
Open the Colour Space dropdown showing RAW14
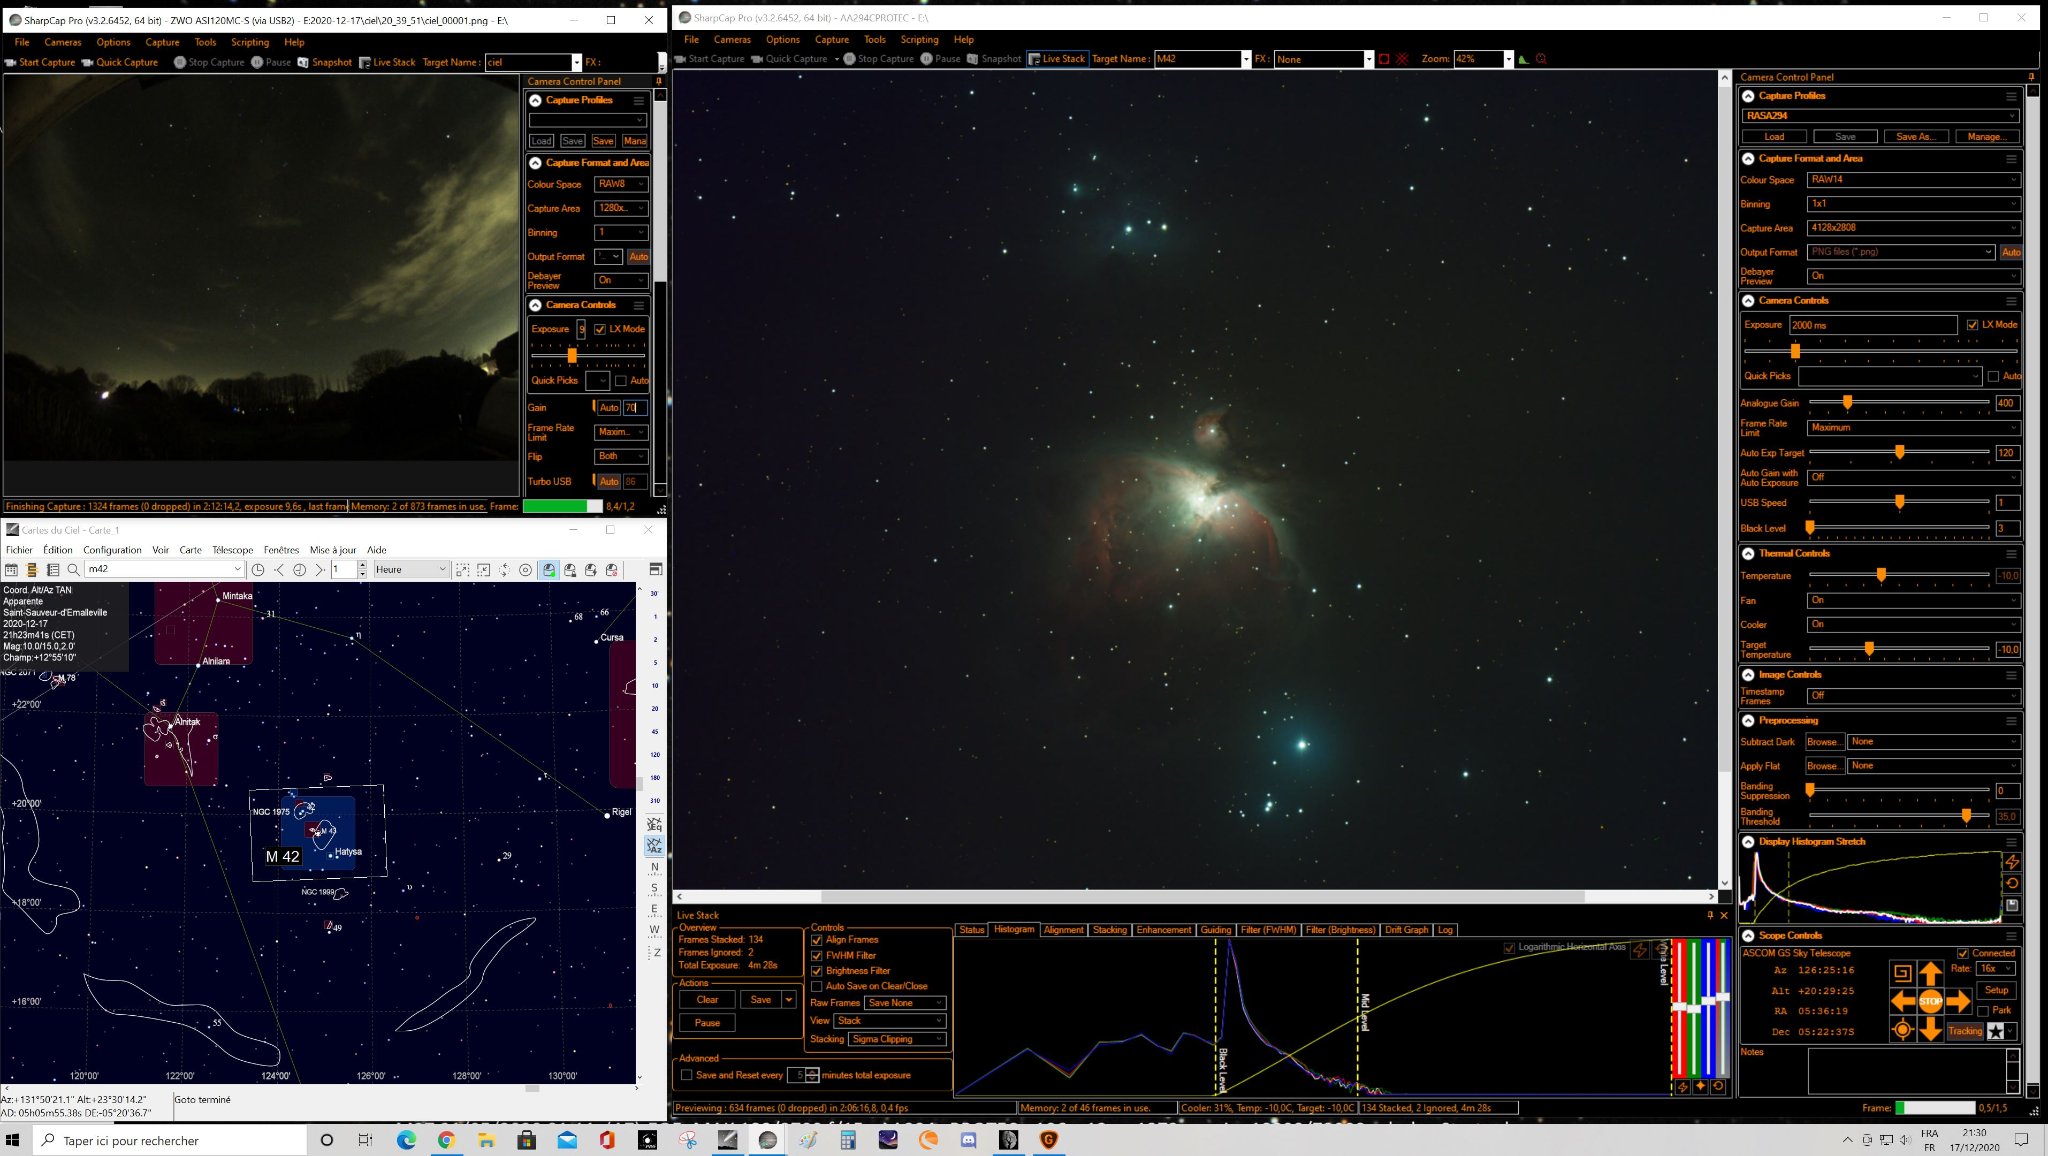pyautogui.click(x=1914, y=180)
